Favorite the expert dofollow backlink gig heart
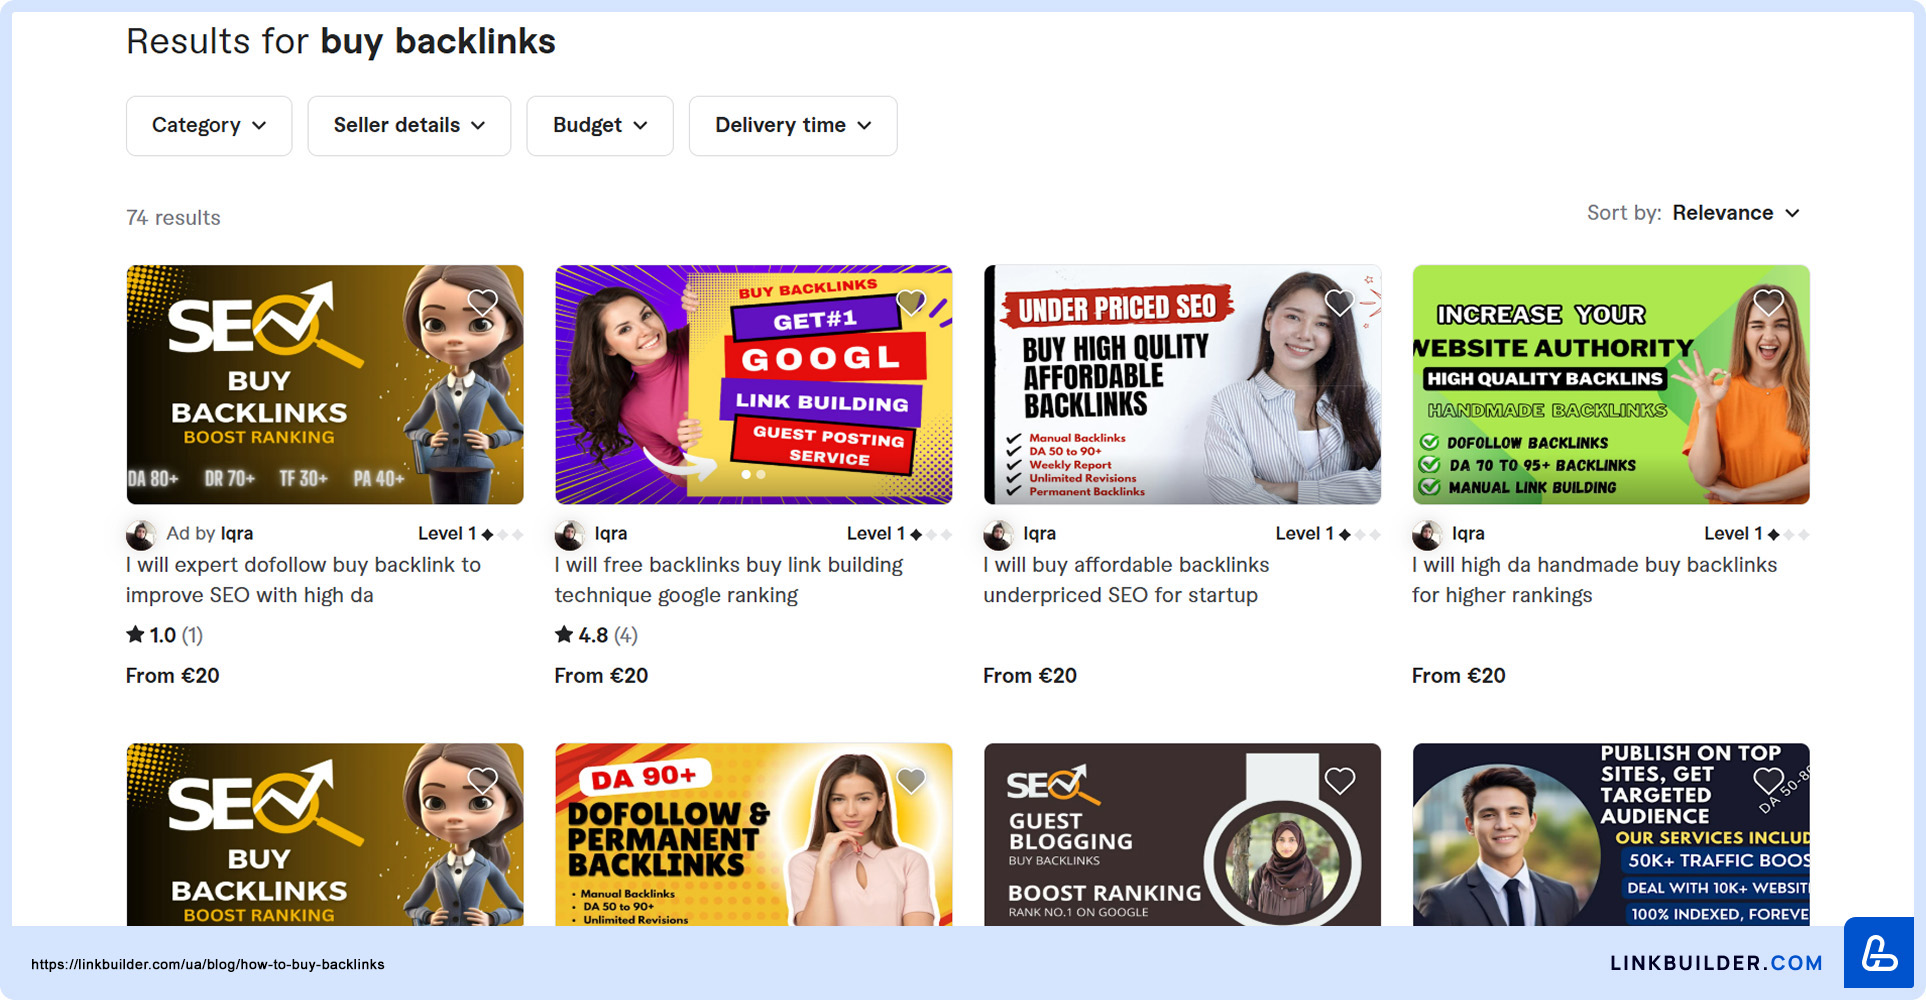Image resolution: width=1926 pixels, height=1000 pixels. click(483, 302)
